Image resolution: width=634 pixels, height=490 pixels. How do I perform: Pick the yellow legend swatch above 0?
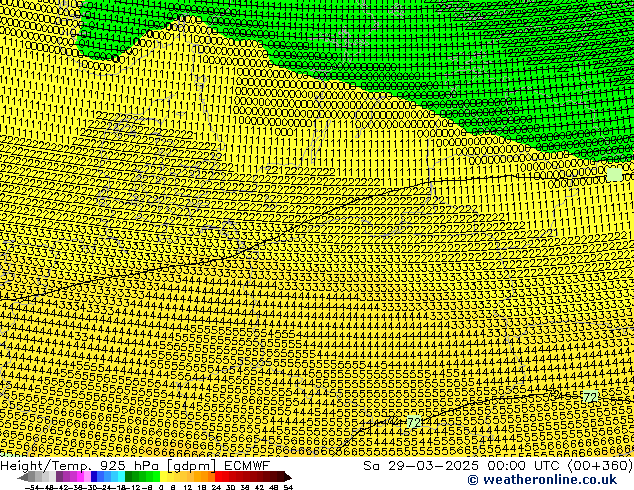point(163,476)
